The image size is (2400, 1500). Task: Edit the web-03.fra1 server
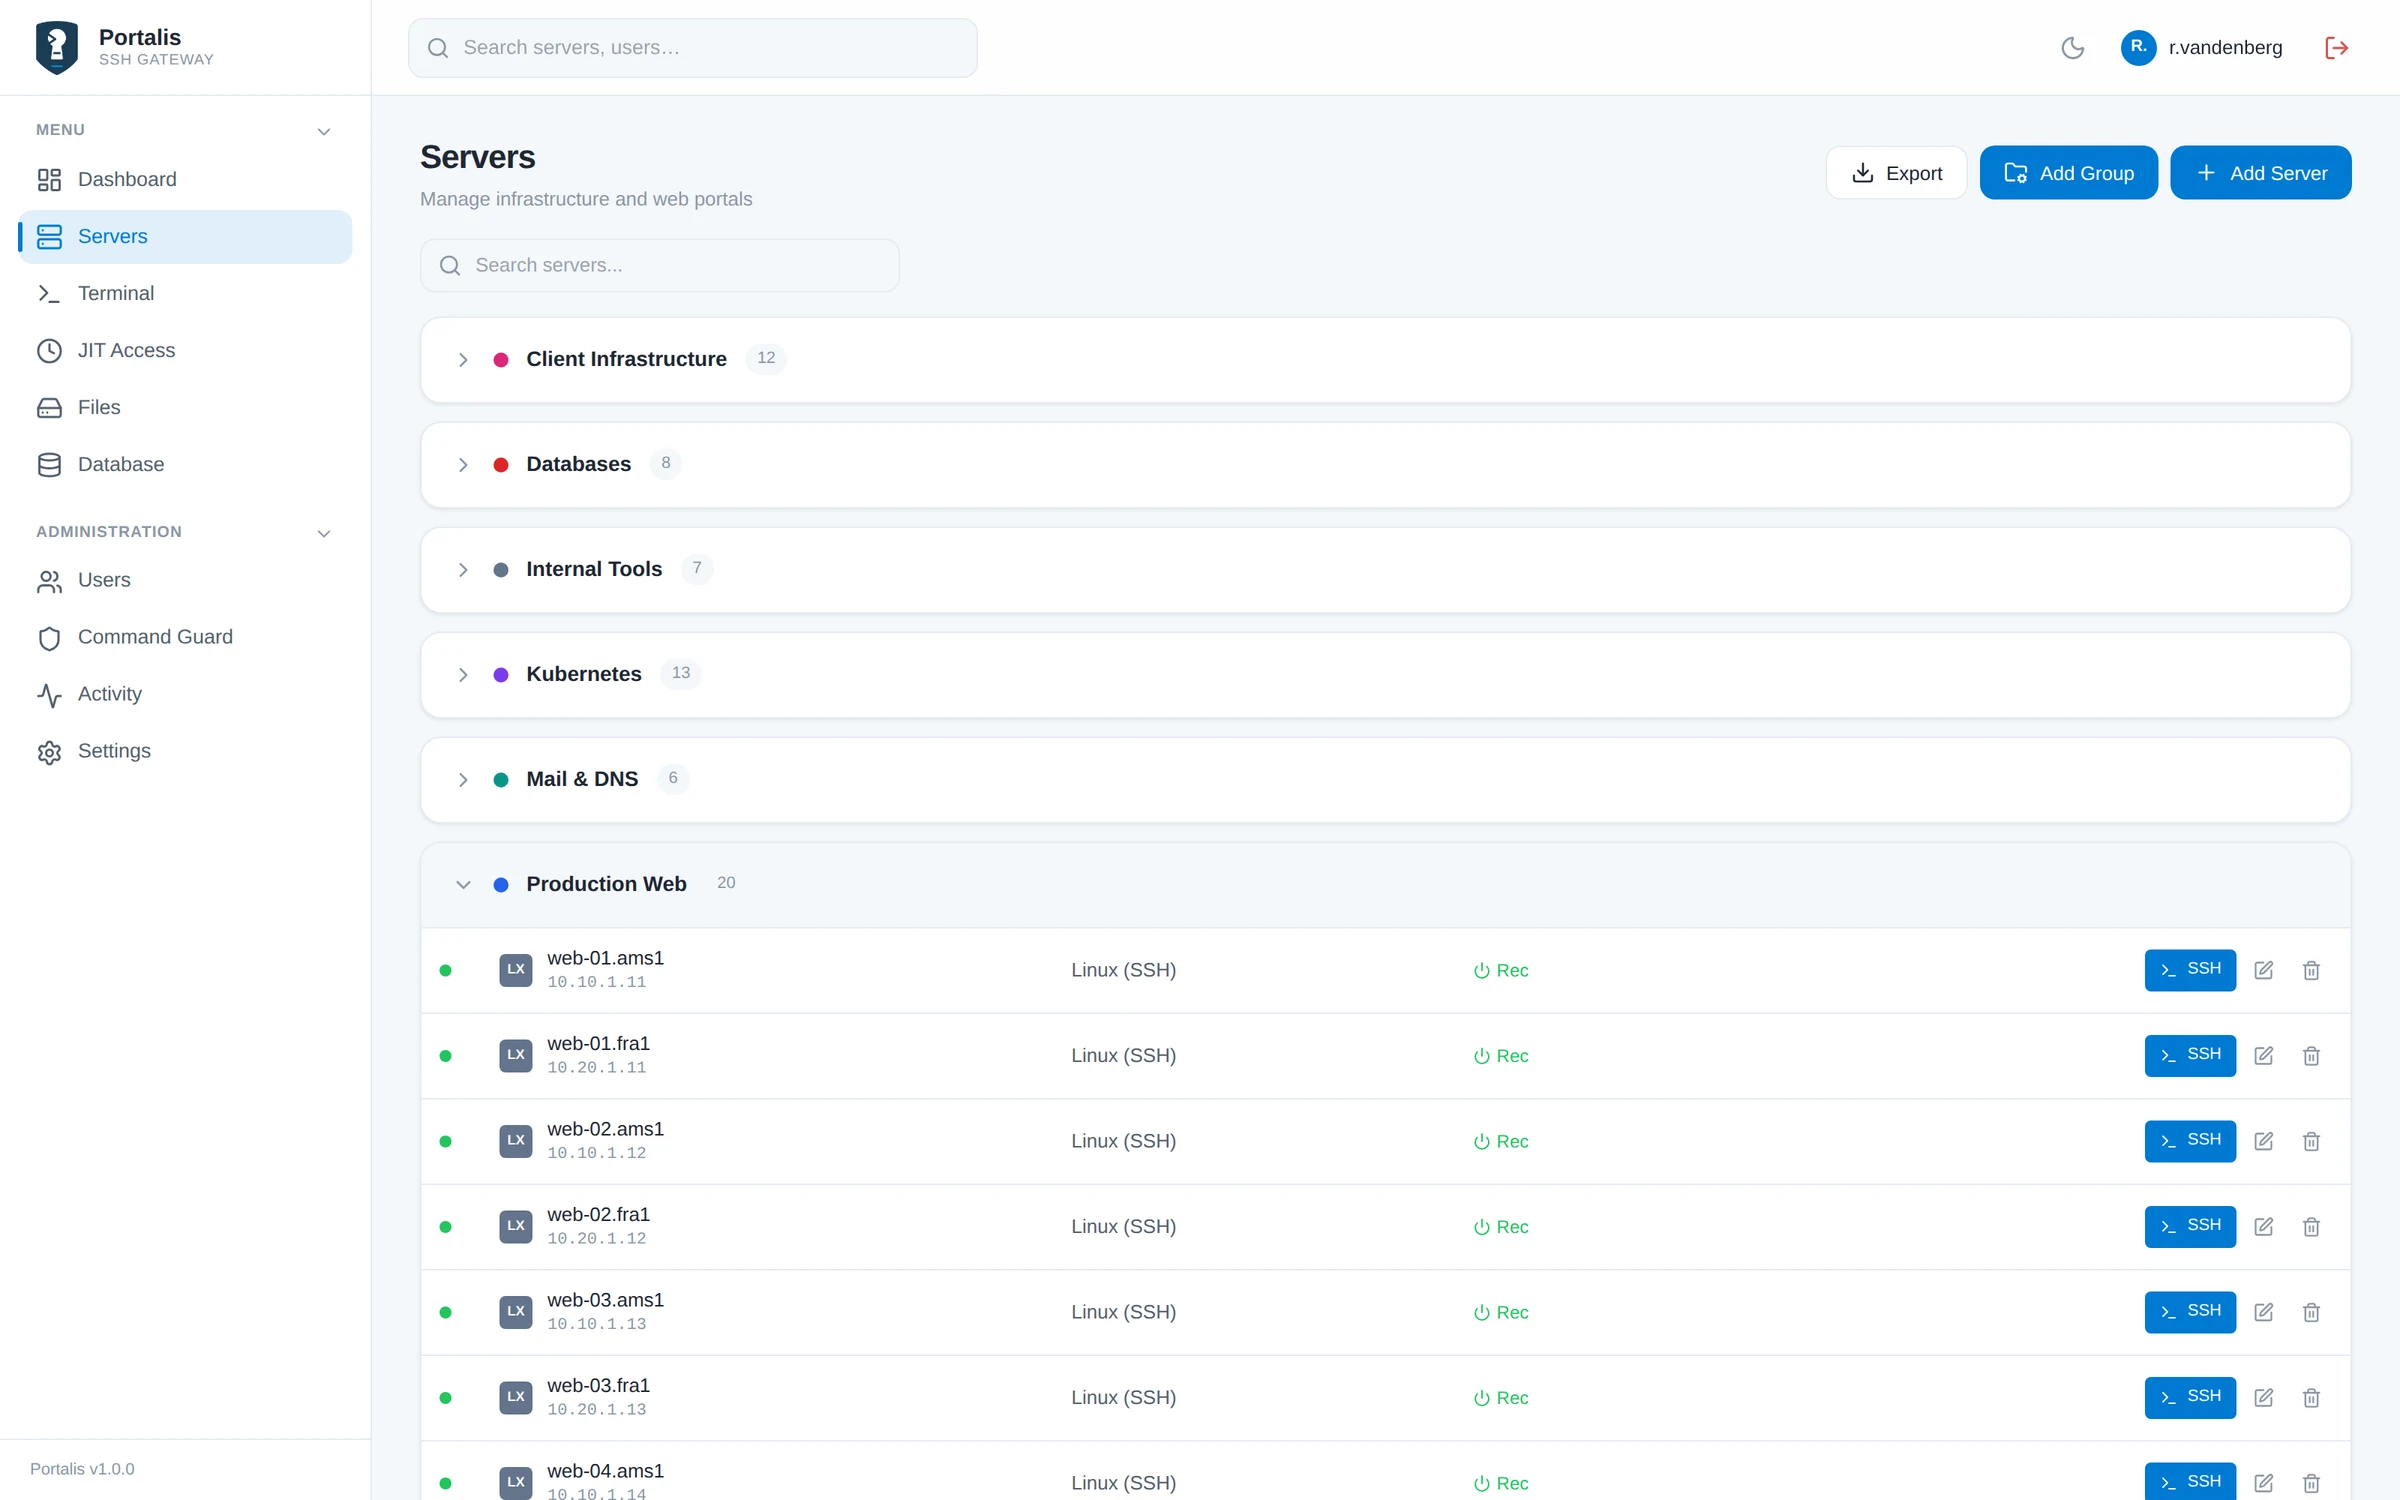tap(2264, 1398)
